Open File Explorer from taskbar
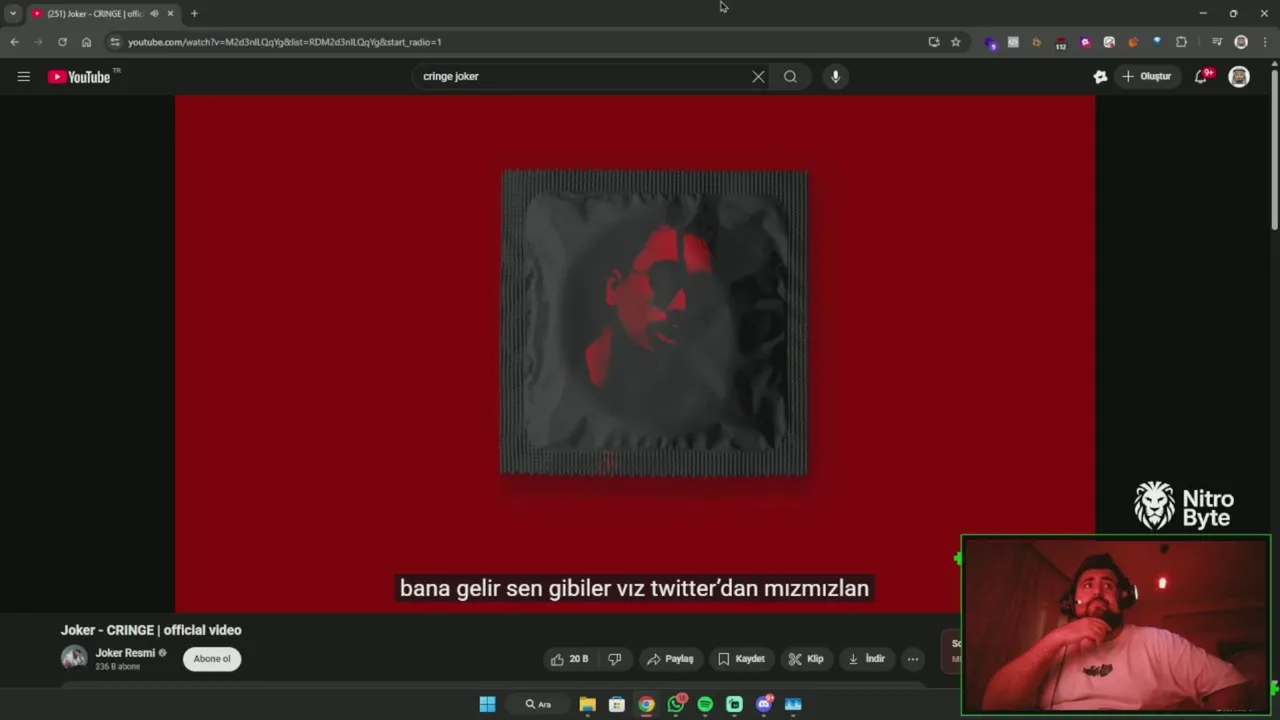Image resolution: width=1280 pixels, height=720 pixels. click(587, 704)
